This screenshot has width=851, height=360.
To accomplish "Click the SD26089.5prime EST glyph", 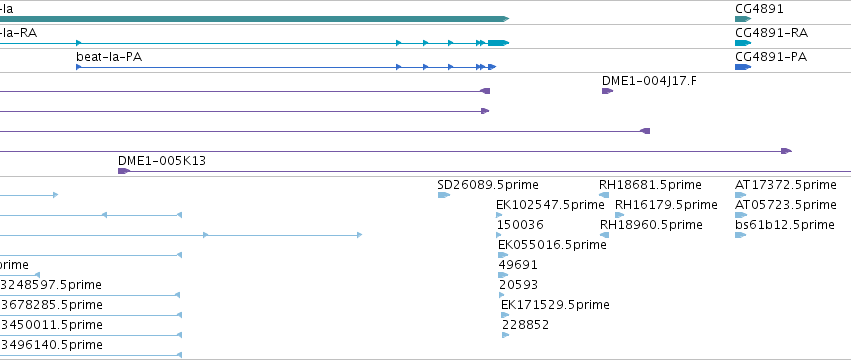I will point(444,195).
